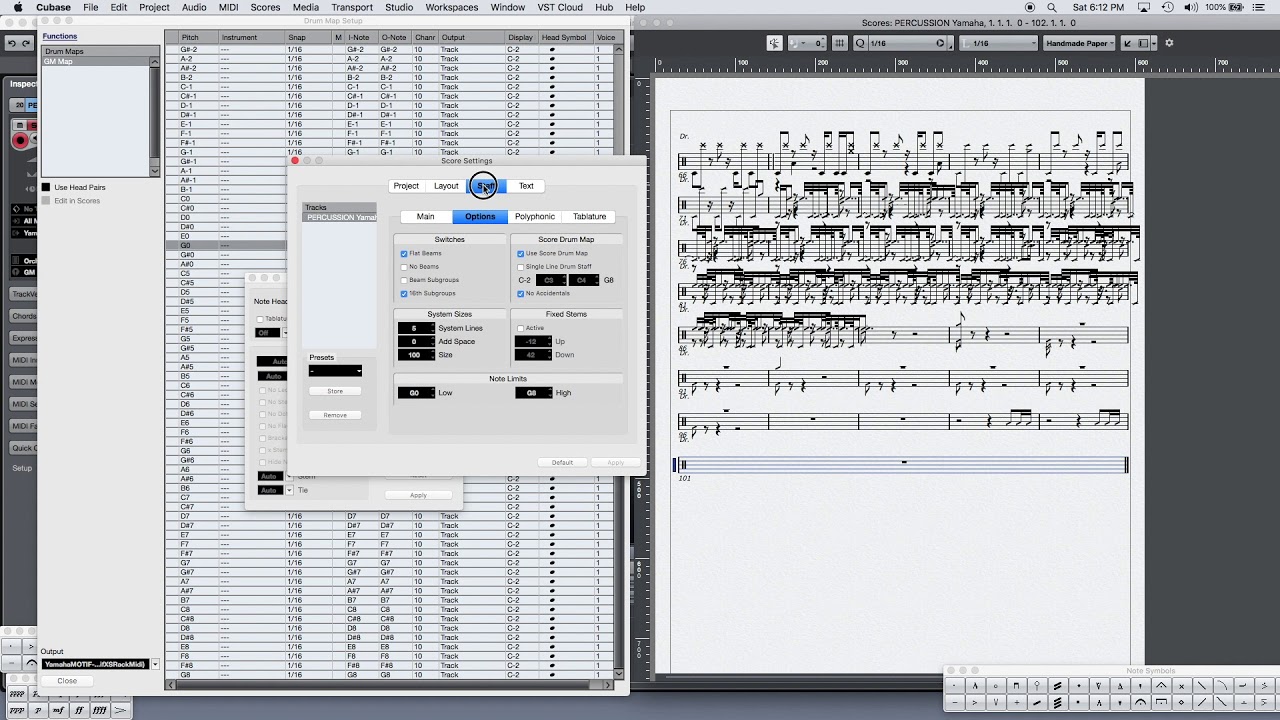Image resolution: width=1280 pixels, height=720 pixels.
Task: Open the length quantize 1/16 dropdown
Action: (x=998, y=43)
